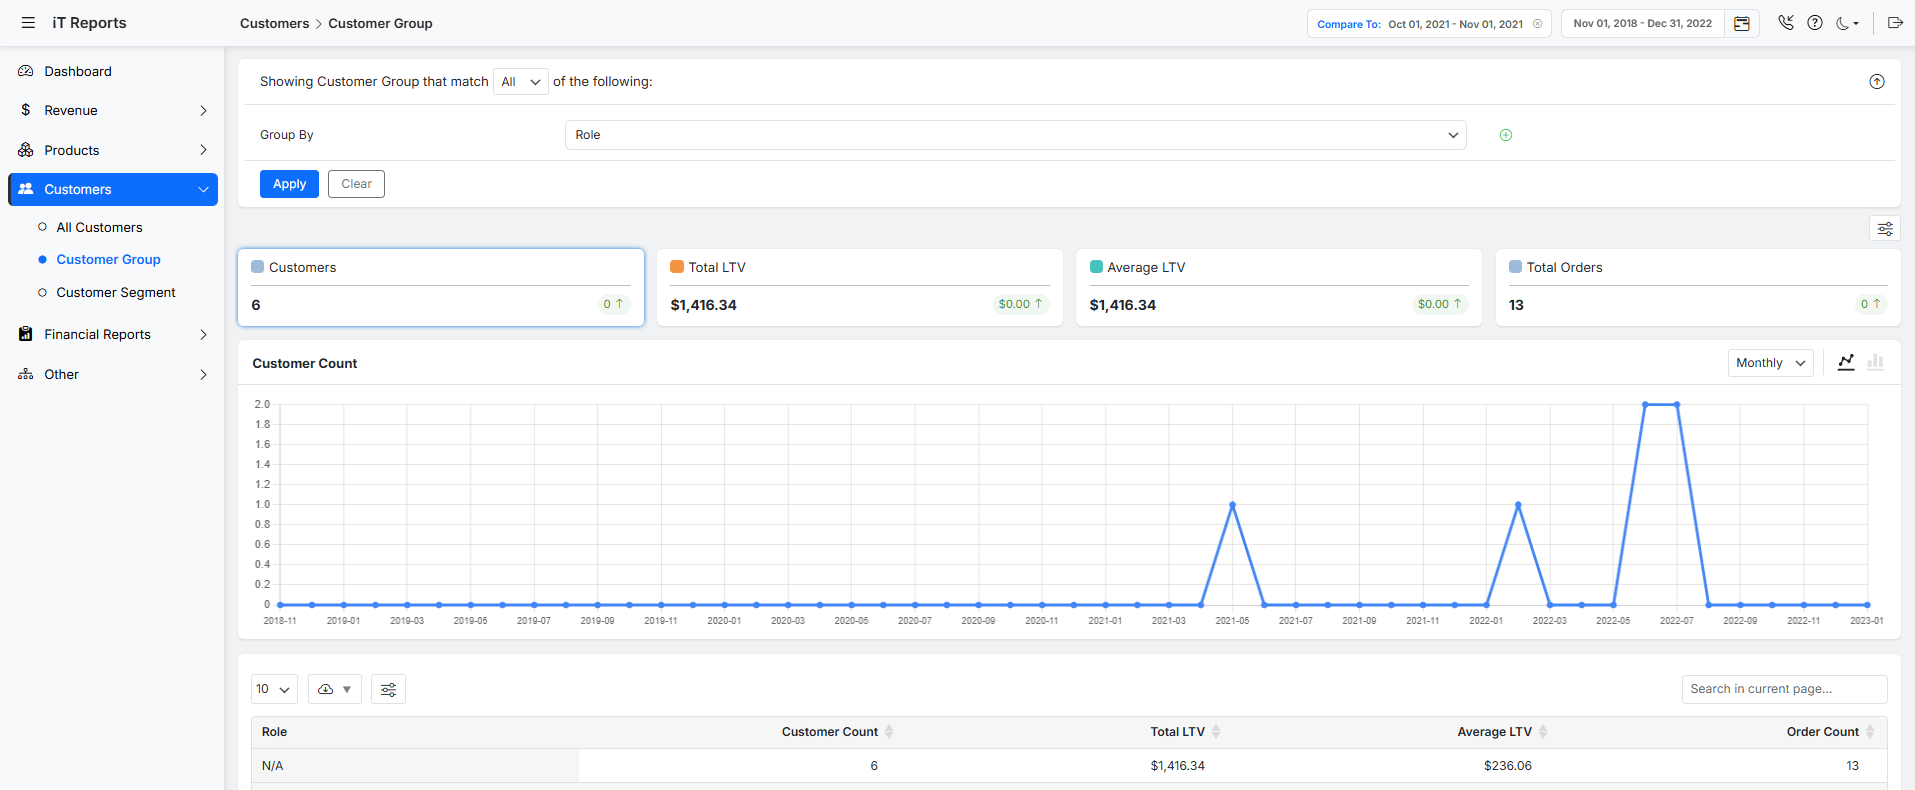Viewport: 1915px width, 790px height.
Task: Toggle dark mode moon icon
Action: click(1845, 23)
